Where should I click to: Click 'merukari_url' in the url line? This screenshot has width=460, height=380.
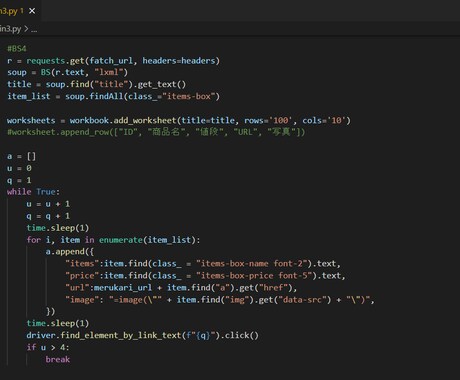pyautogui.click(x=123, y=288)
